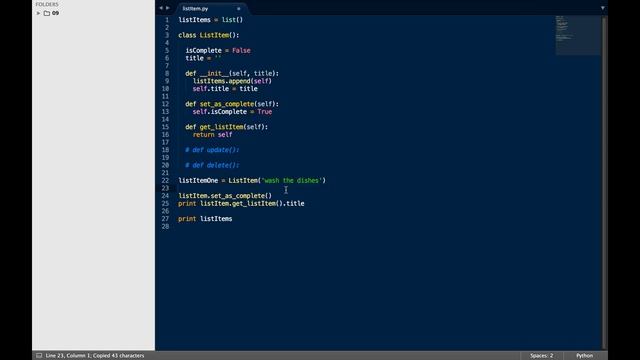
Task: Click 'isComplete = False' line
Action: [218, 50]
